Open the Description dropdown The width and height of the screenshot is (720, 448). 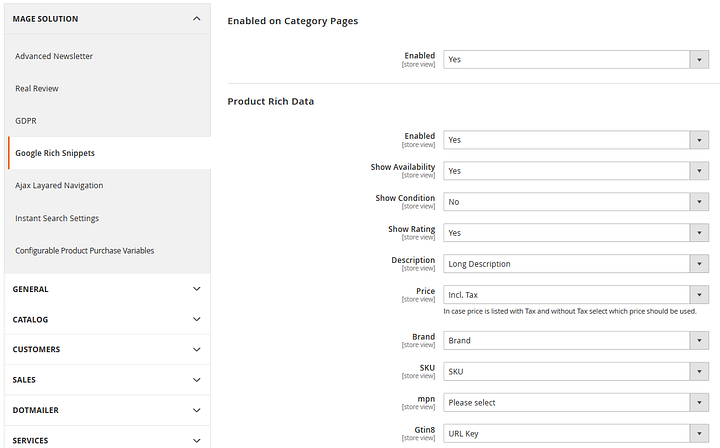[576, 264]
